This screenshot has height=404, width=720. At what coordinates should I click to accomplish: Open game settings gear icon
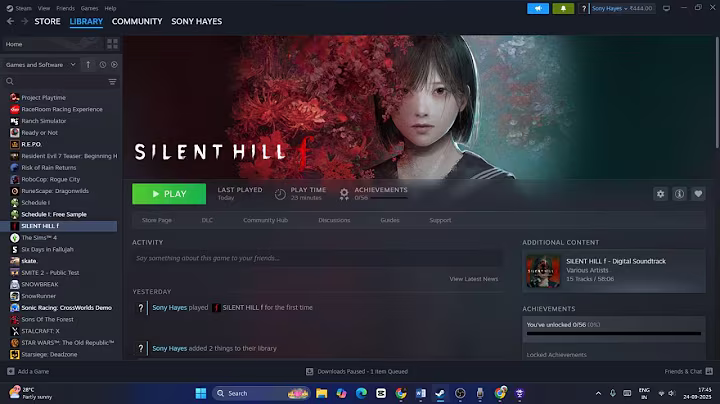(x=660, y=194)
